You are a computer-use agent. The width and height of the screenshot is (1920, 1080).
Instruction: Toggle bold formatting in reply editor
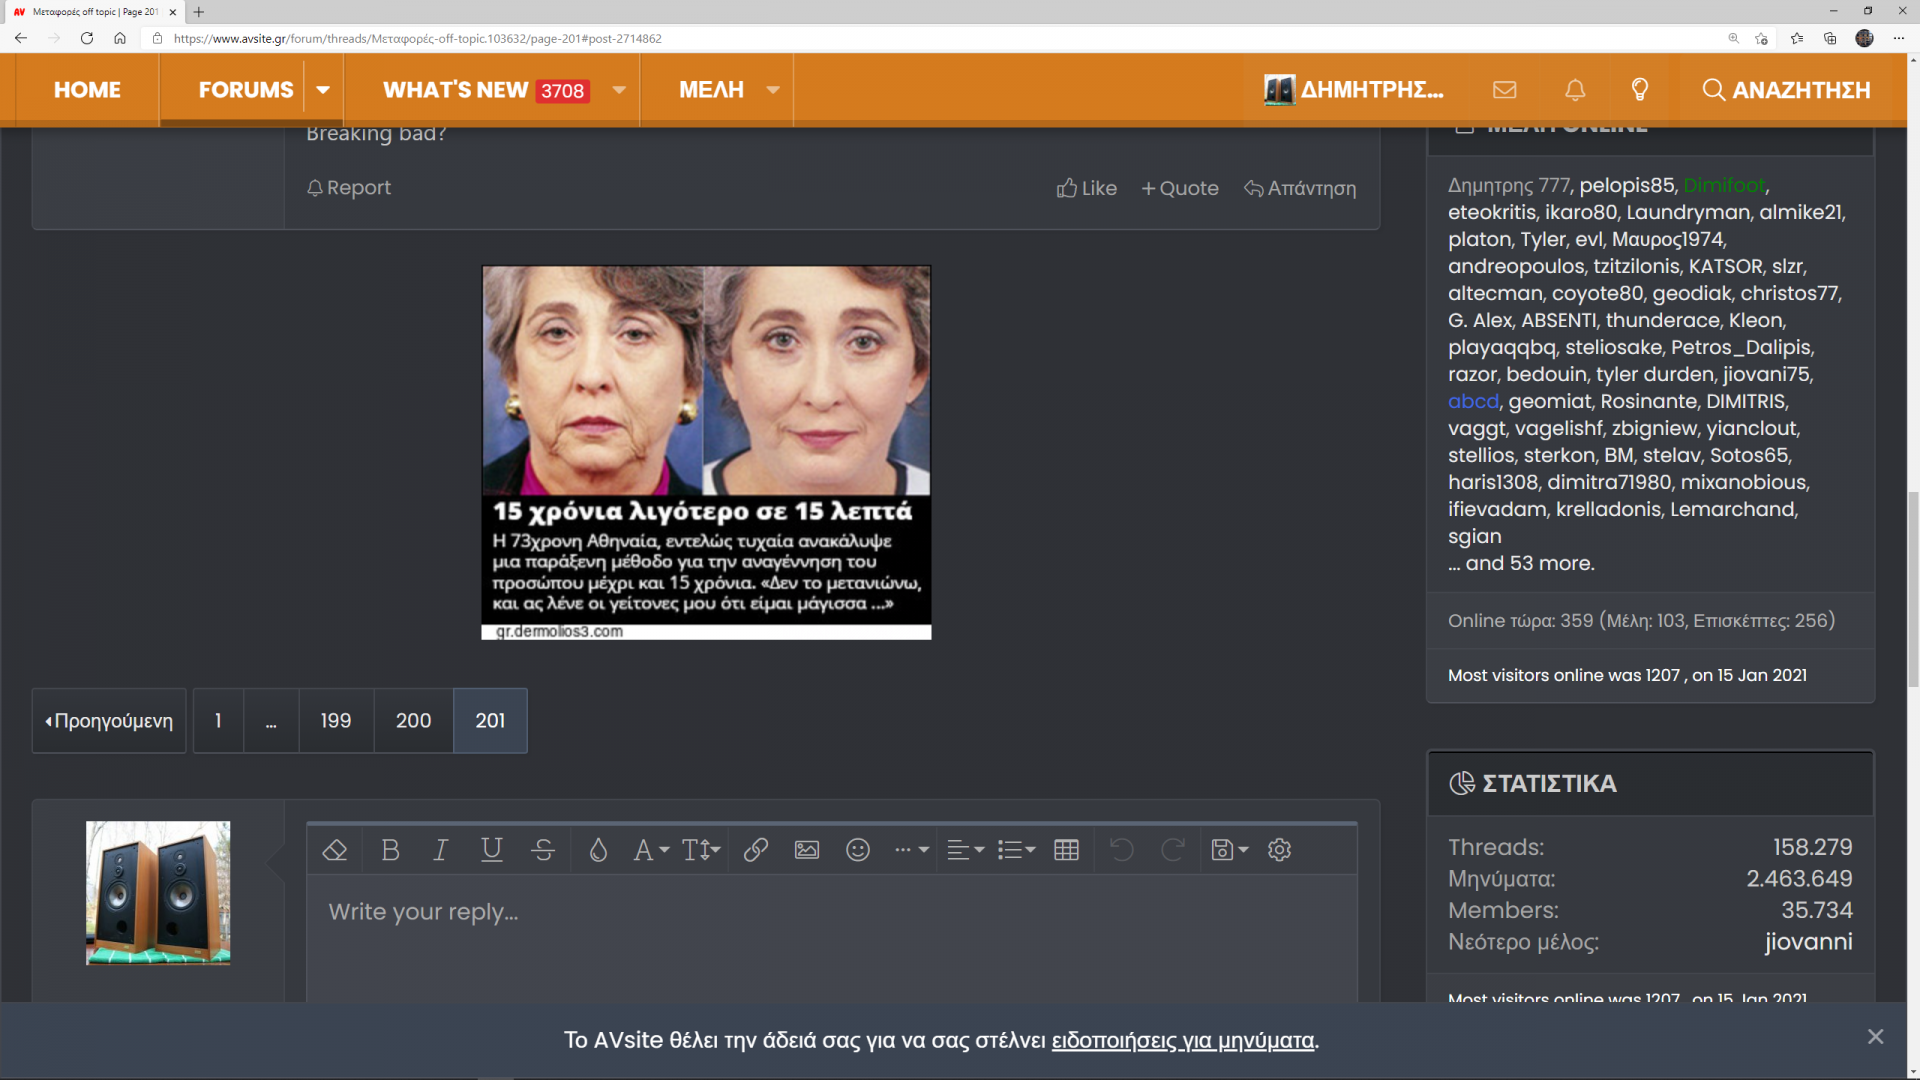tap(390, 850)
